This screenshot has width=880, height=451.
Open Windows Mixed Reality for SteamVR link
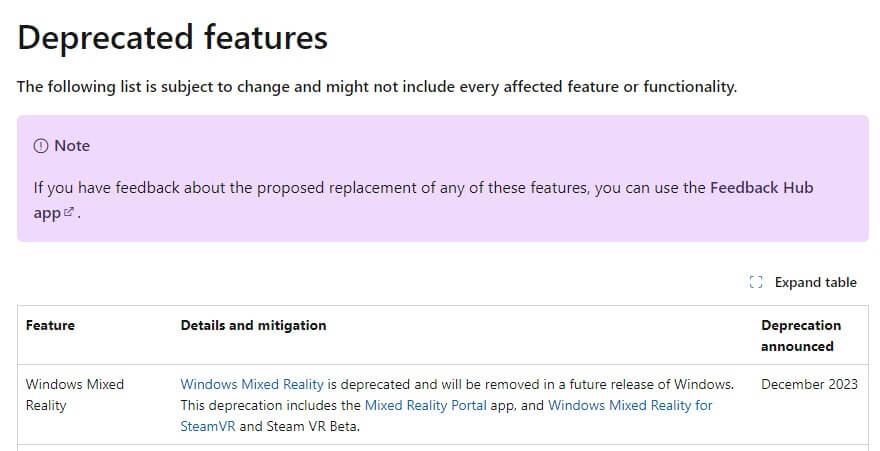click(x=630, y=405)
